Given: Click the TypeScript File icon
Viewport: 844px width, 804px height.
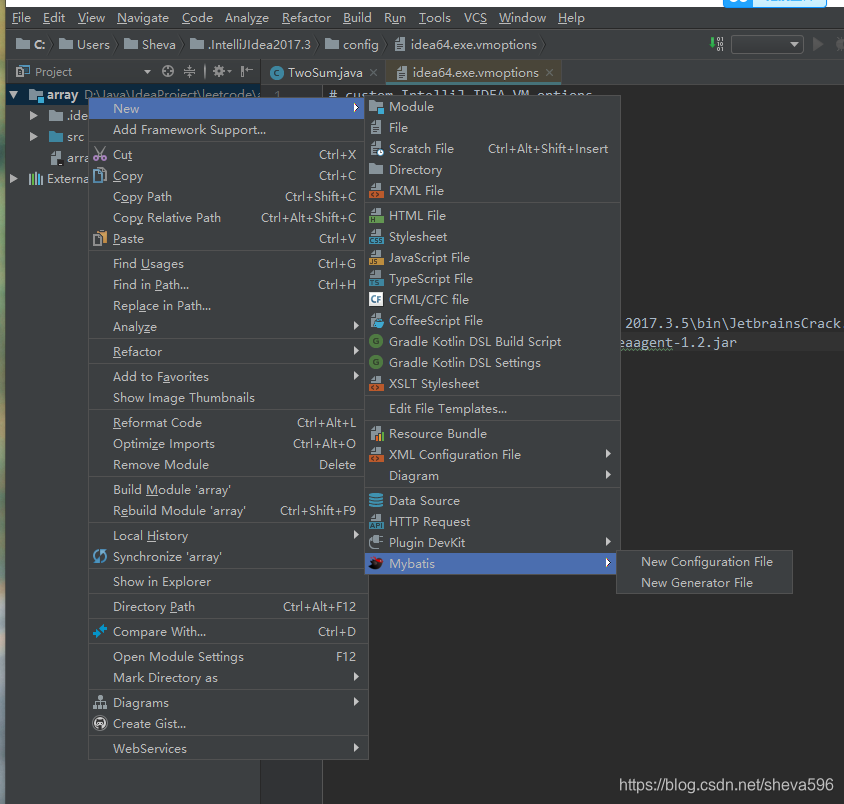Looking at the screenshot, I should click(376, 279).
